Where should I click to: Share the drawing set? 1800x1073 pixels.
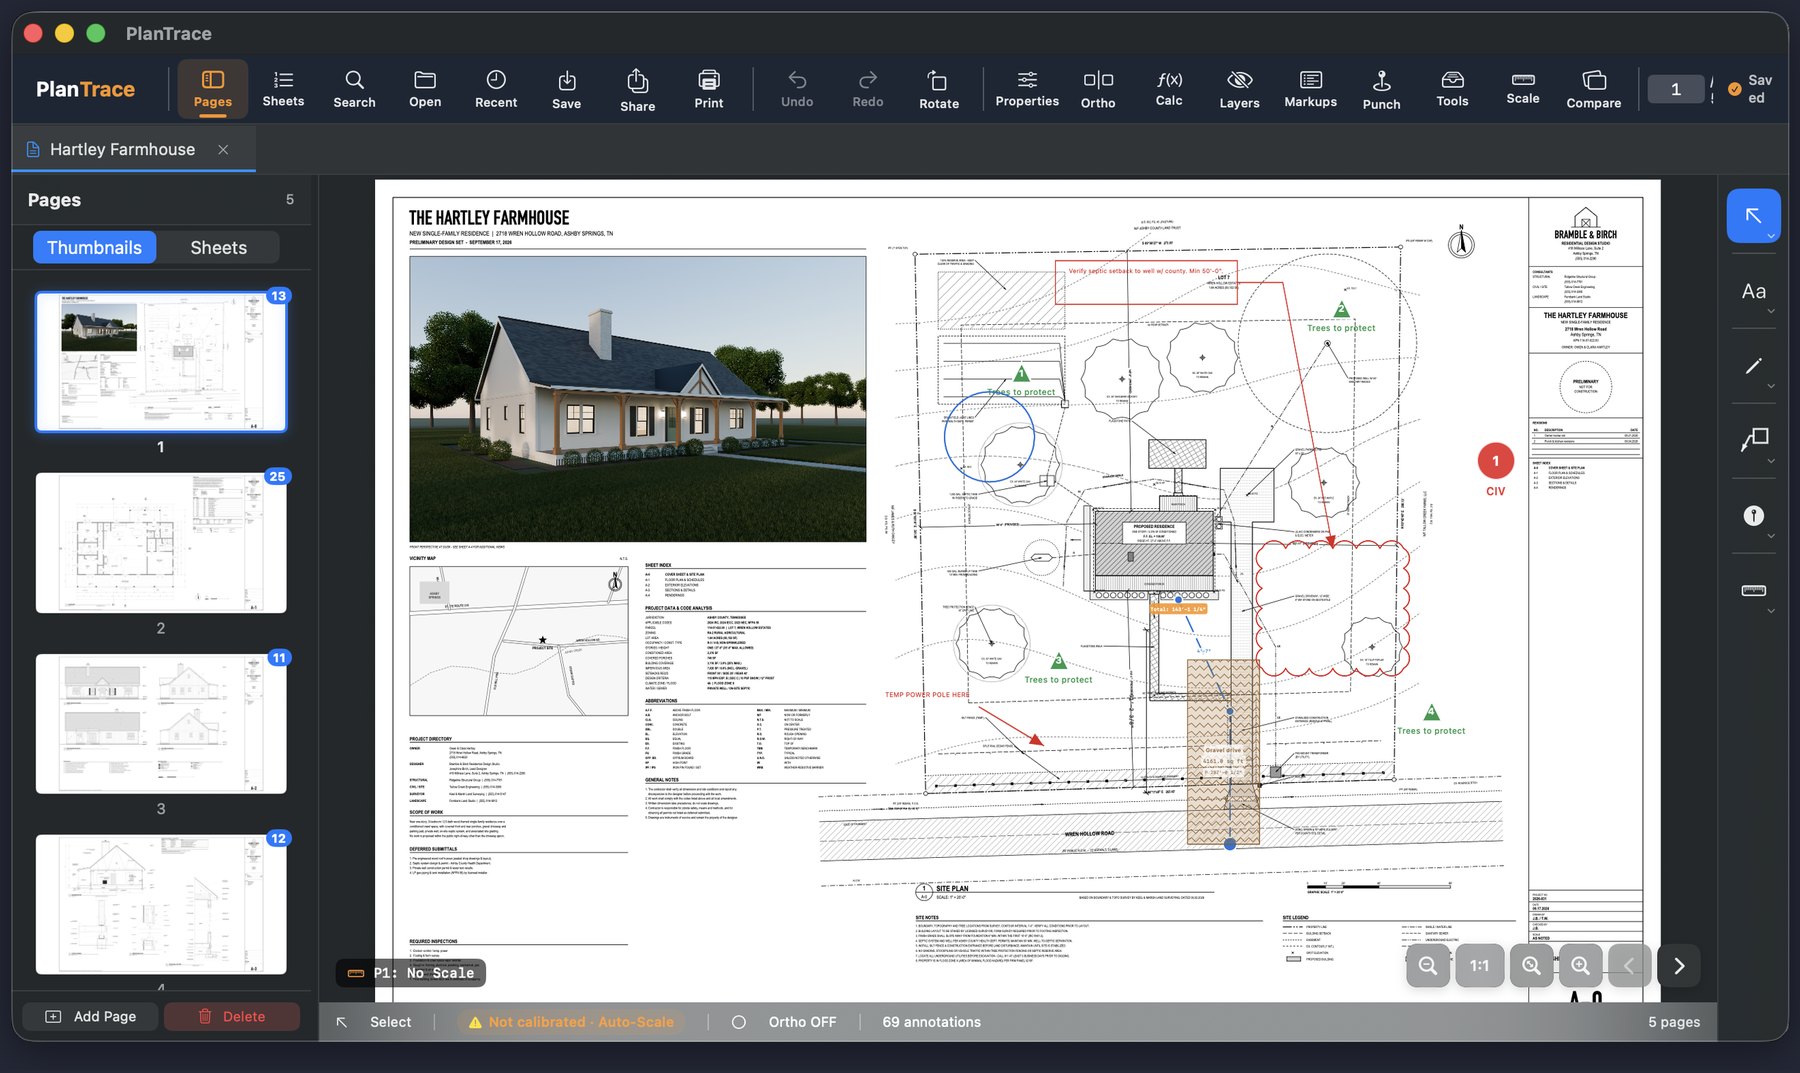pyautogui.click(x=637, y=89)
